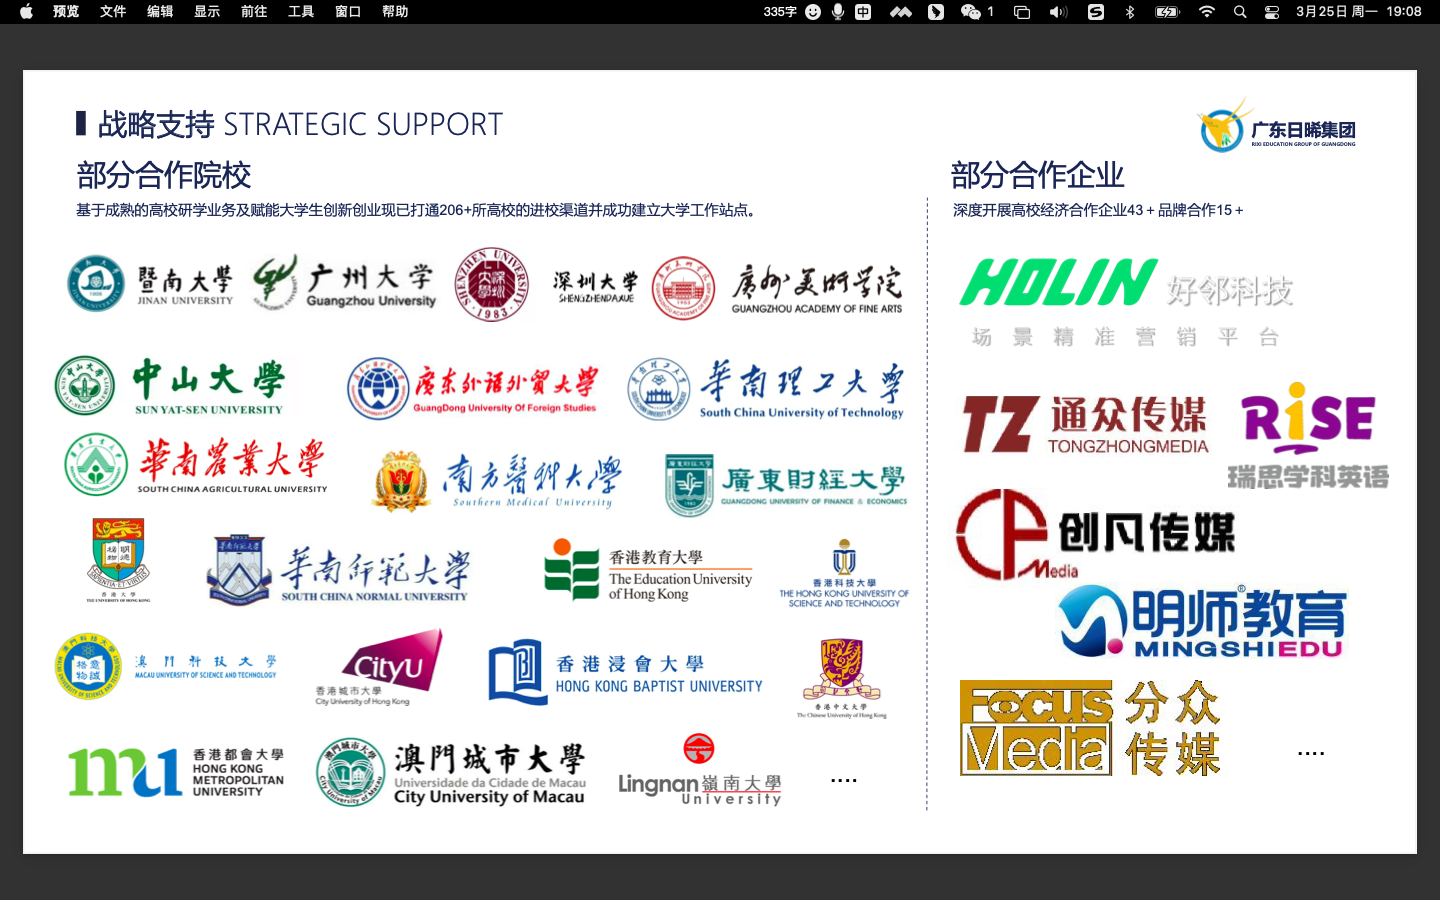
Task: Open the 预览 application menu
Action: (66, 12)
